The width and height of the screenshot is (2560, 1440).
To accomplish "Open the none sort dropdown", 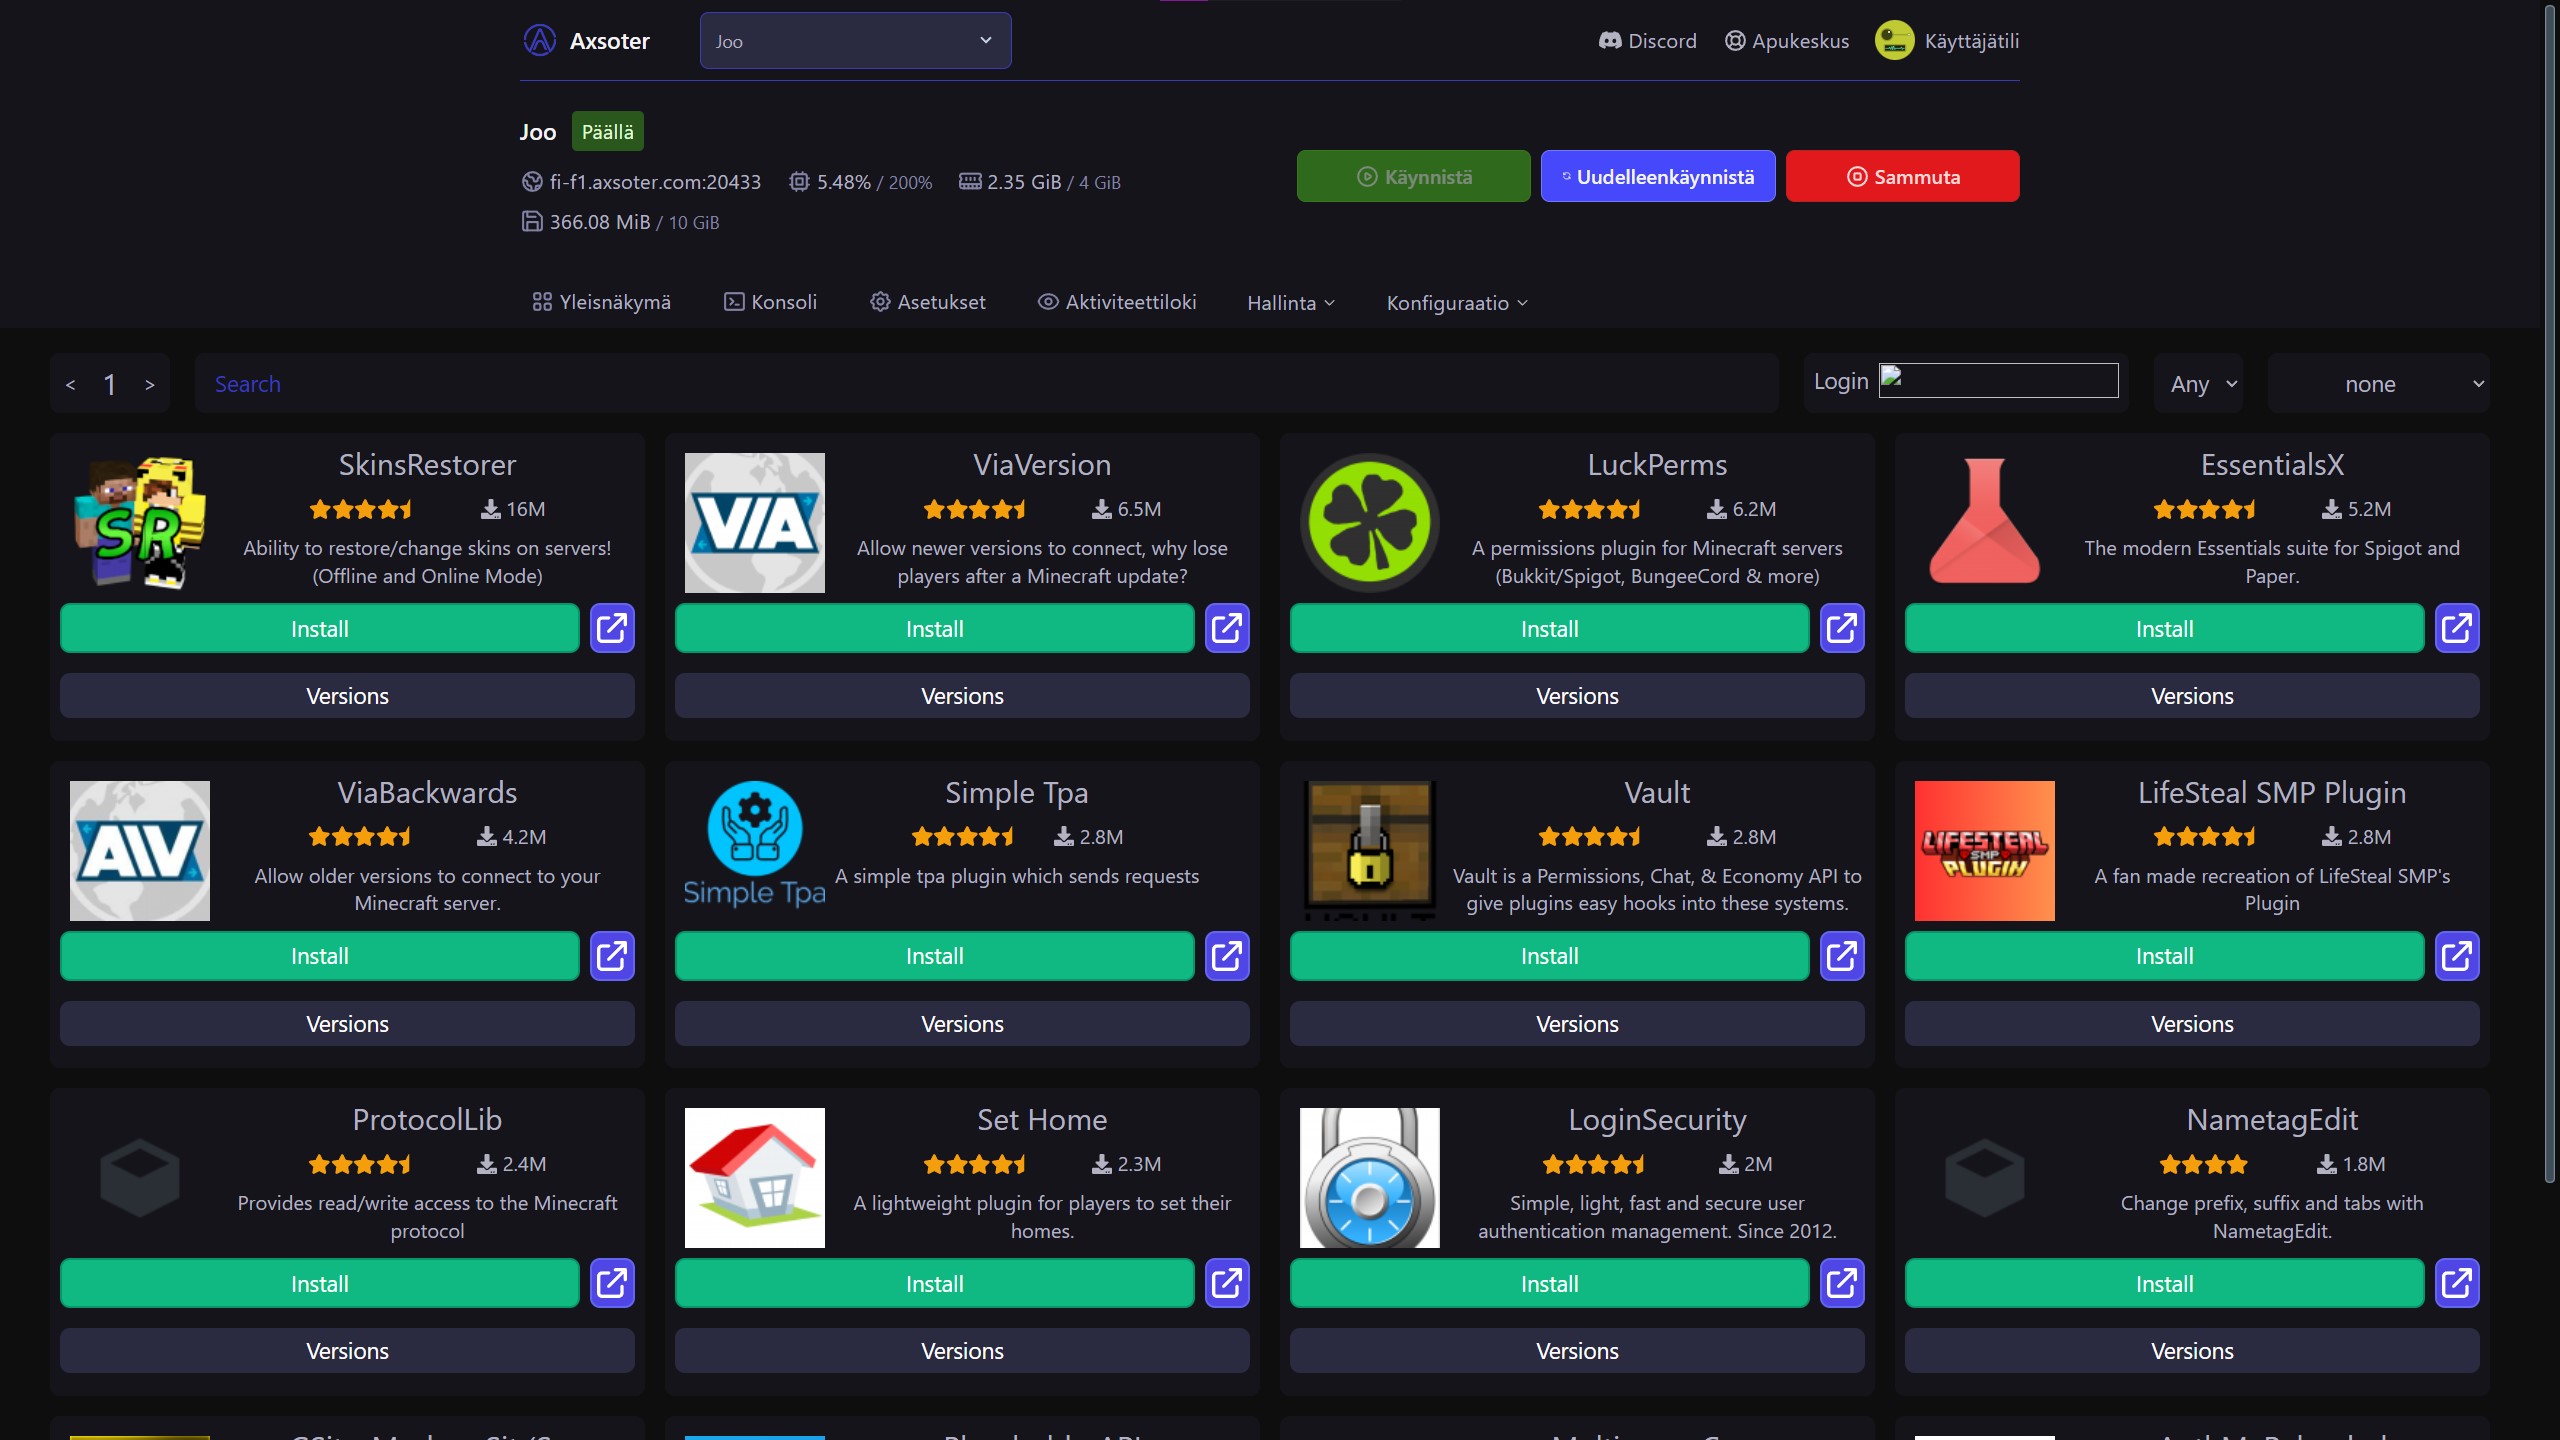I will pyautogui.click(x=2379, y=384).
